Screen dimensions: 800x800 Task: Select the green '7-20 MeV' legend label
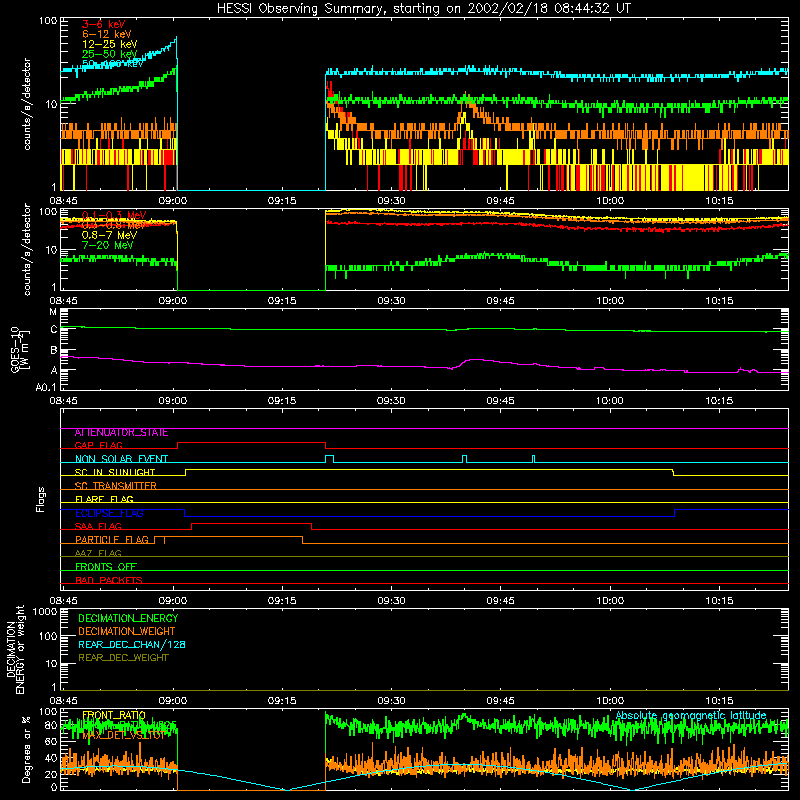click(x=108, y=245)
